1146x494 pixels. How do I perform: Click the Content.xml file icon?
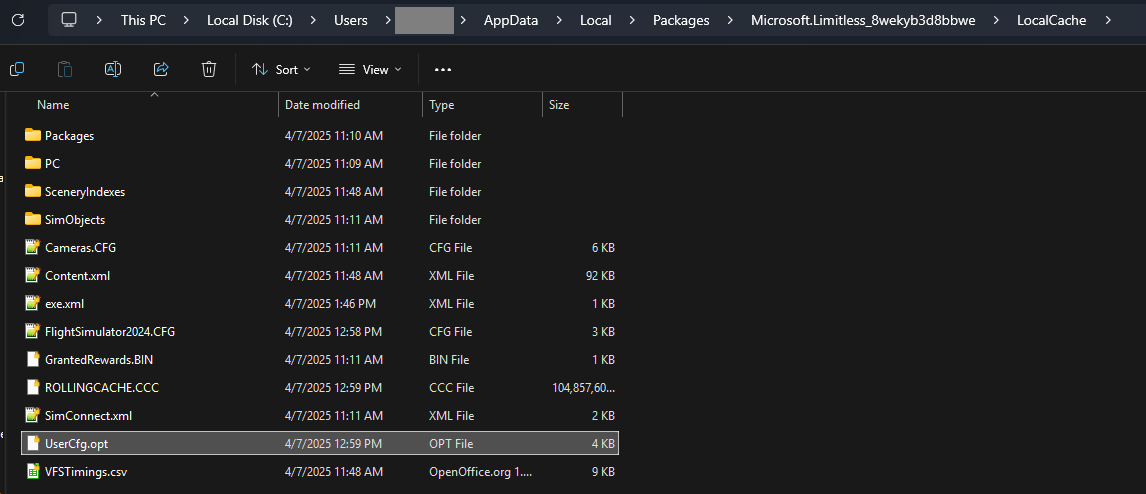(32, 276)
